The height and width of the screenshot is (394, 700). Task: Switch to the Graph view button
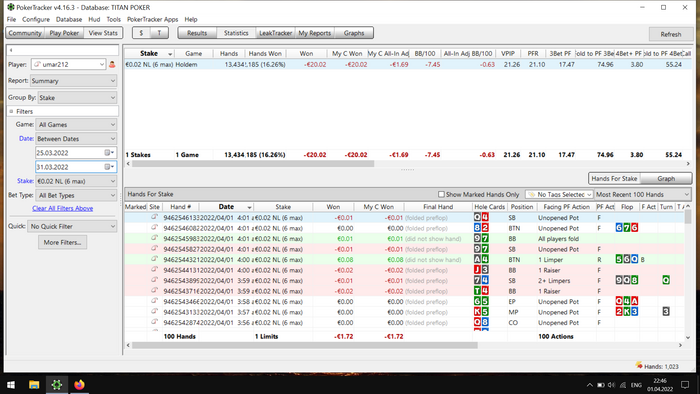666,178
